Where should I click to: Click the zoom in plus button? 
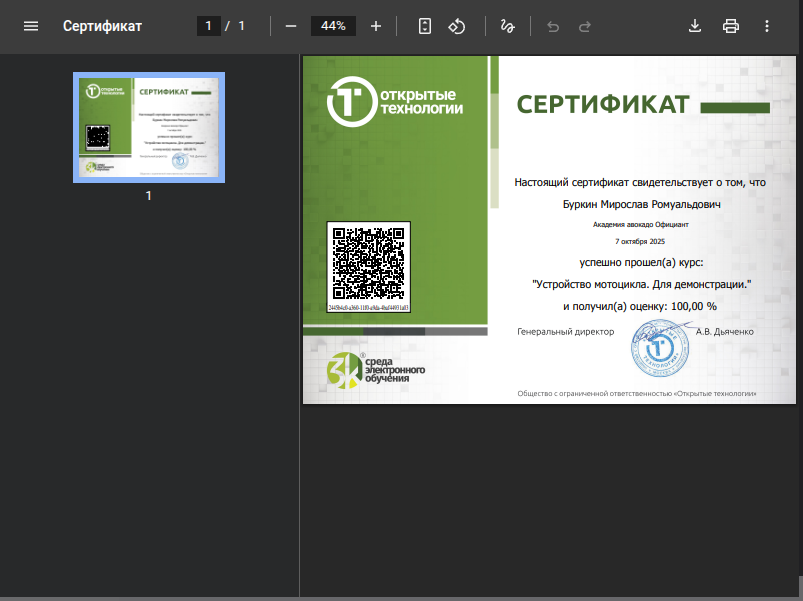[x=376, y=26]
